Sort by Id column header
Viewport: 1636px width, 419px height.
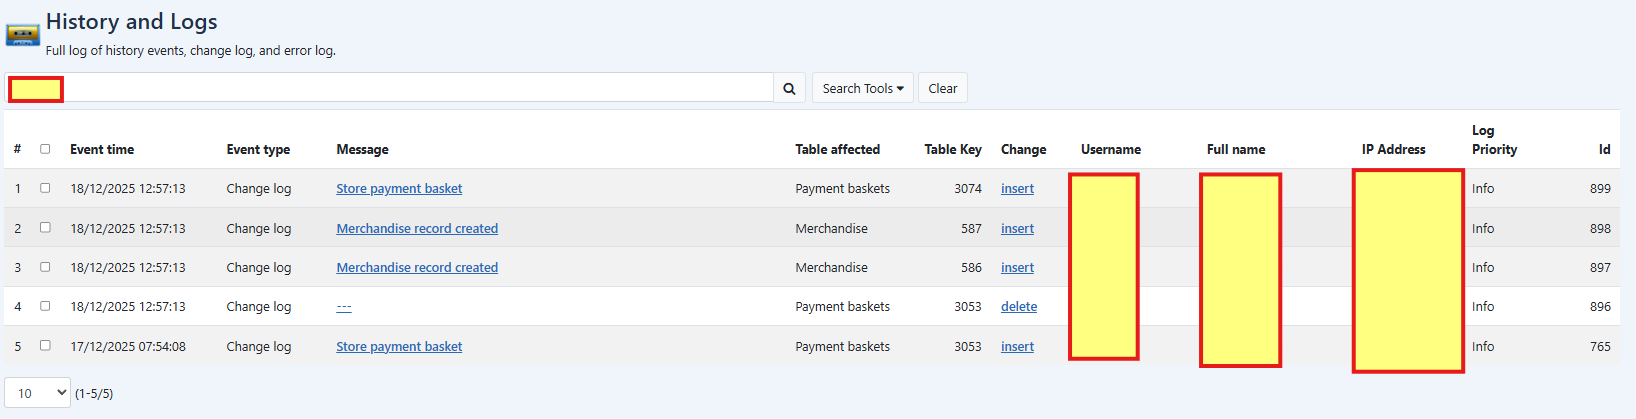(1604, 150)
